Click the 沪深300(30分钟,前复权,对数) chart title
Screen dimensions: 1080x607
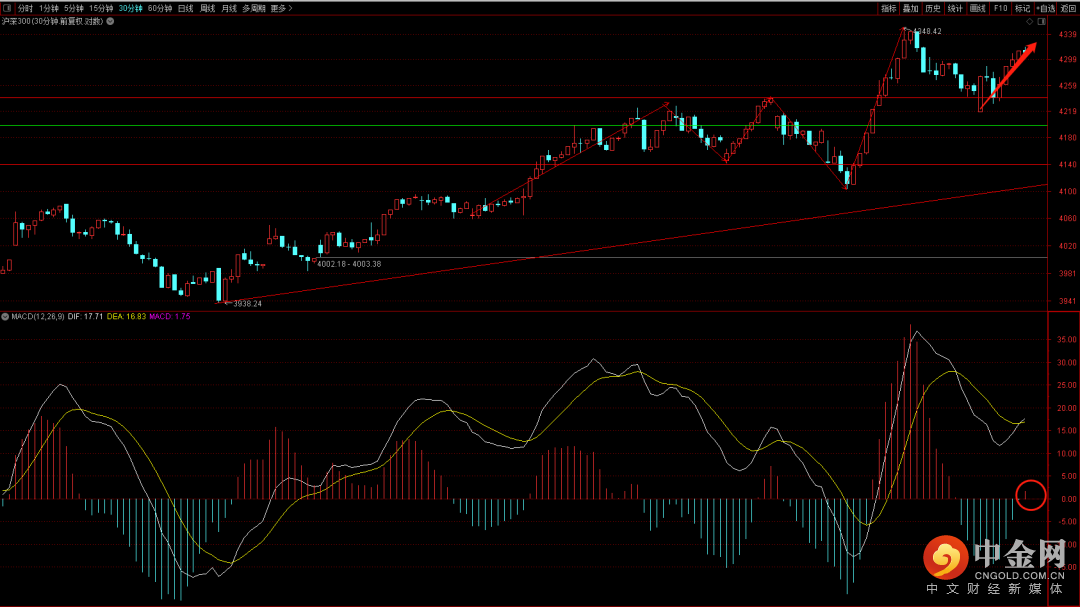(52, 21)
